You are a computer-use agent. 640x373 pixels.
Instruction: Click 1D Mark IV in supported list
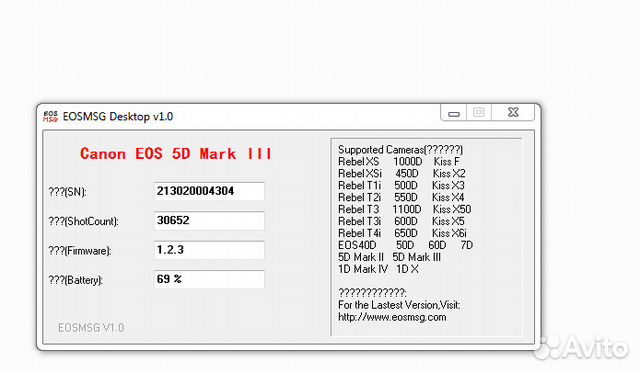click(x=363, y=269)
